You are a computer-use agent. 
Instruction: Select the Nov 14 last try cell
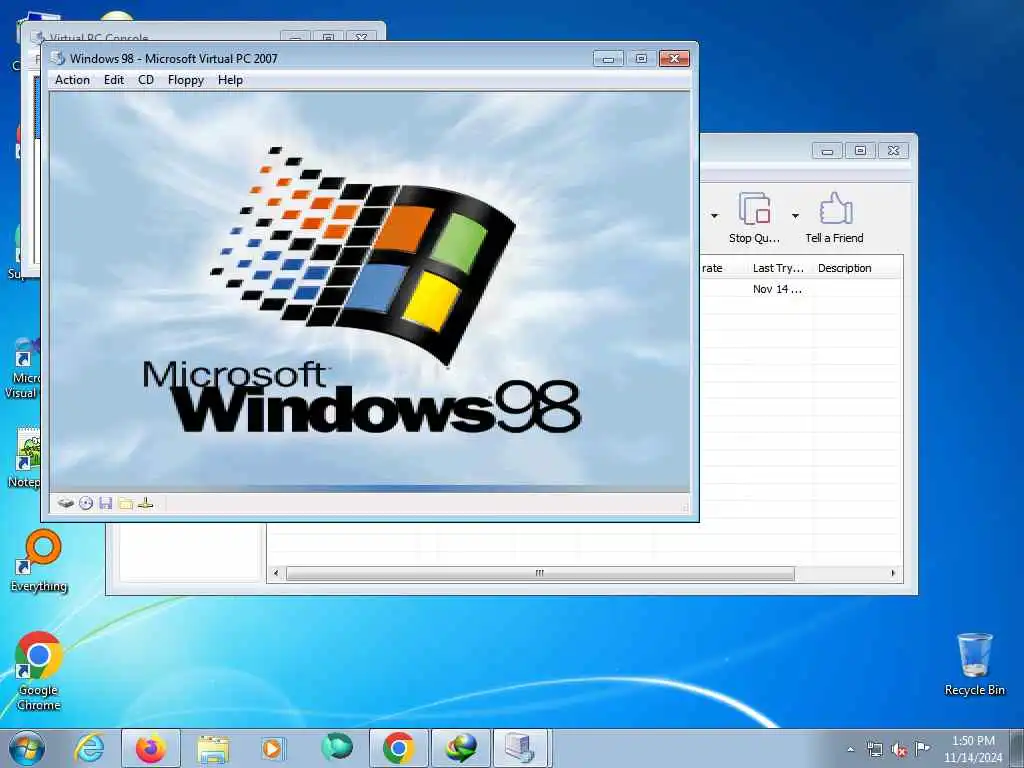(777, 289)
